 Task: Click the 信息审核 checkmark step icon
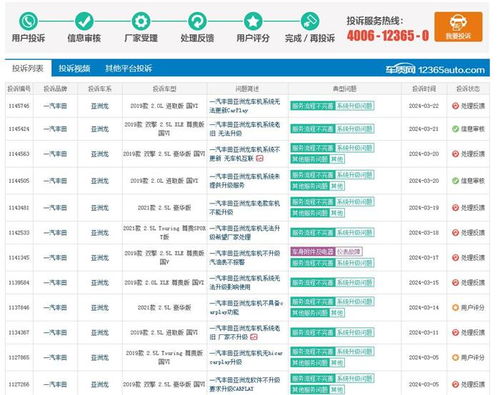click(84, 21)
